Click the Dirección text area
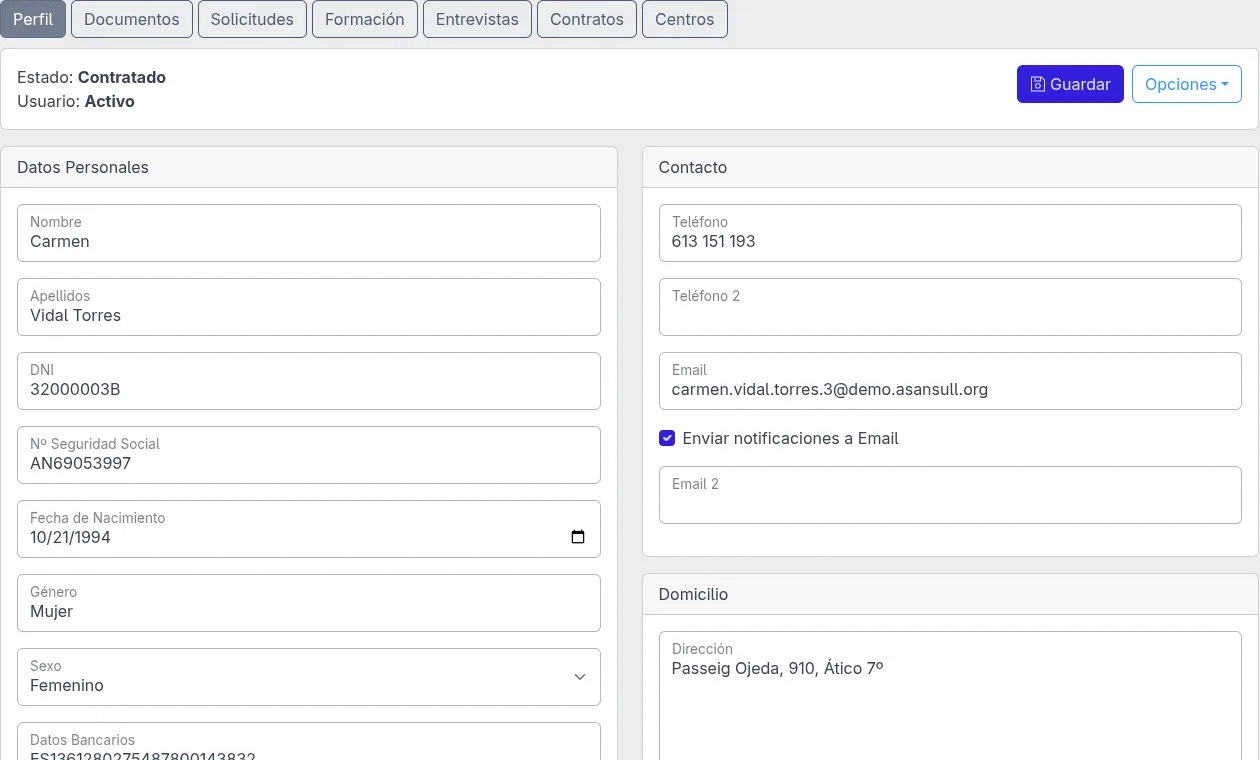The image size is (1260, 760). point(950,695)
